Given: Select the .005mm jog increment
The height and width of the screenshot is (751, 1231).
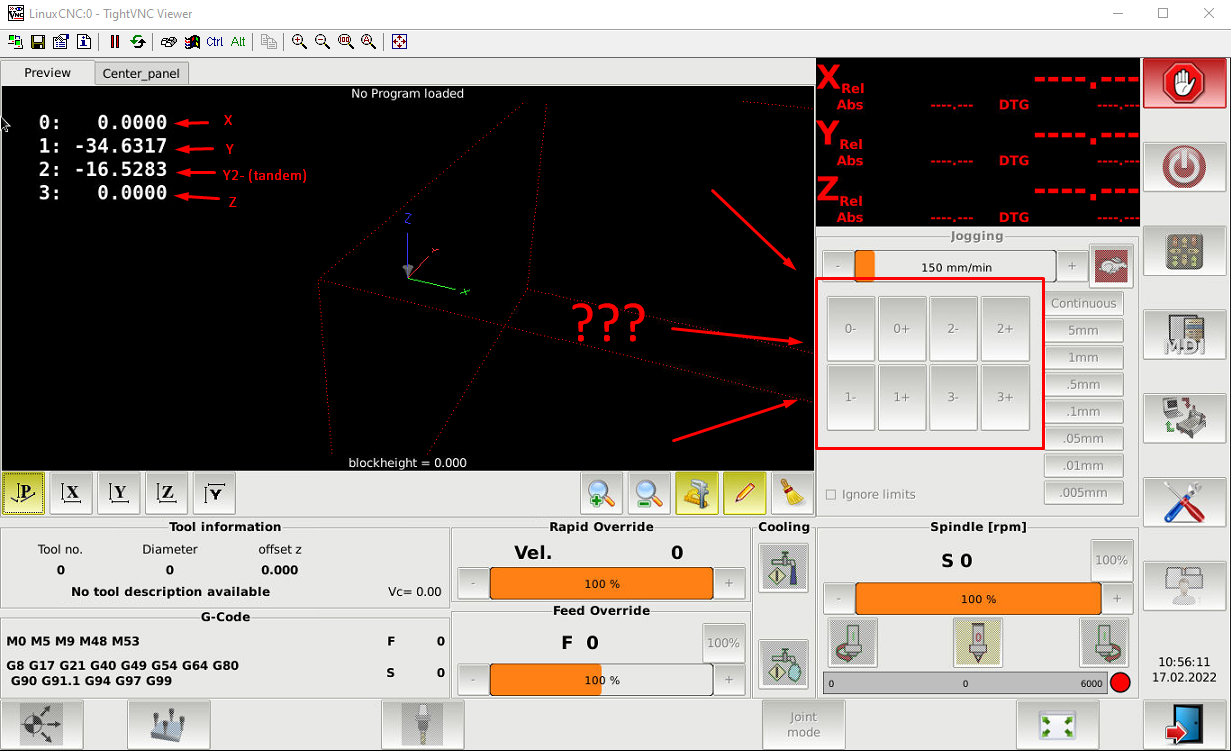Looking at the screenshot, I should pos(1083,492).
